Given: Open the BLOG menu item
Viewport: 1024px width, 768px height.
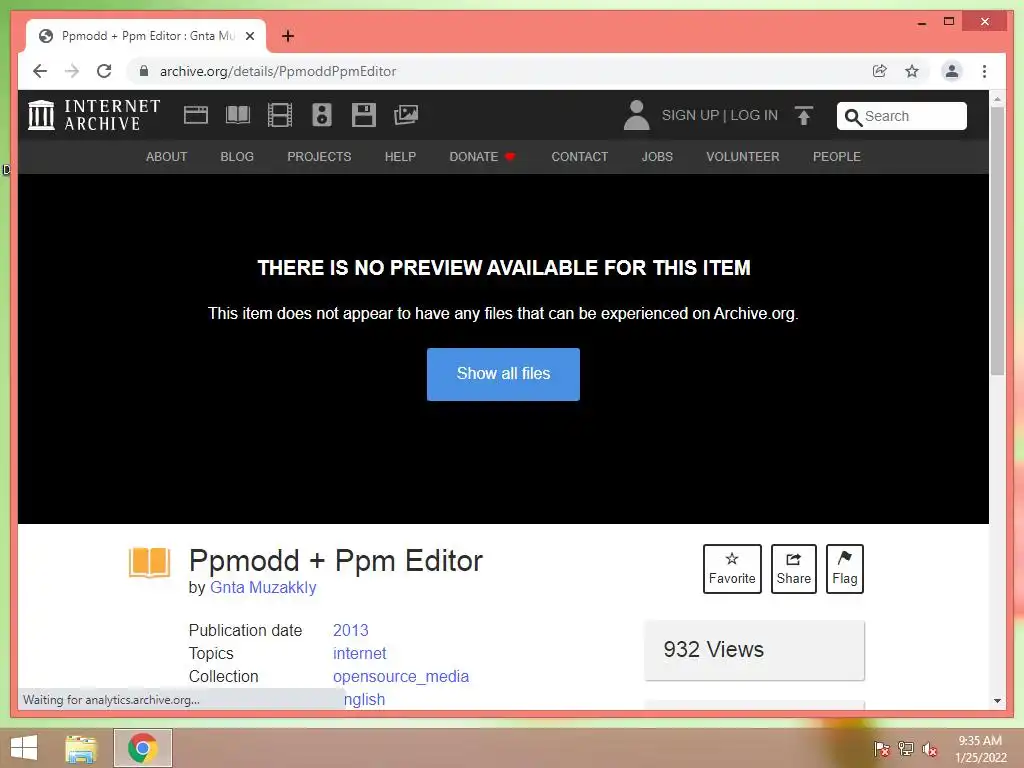Looking at the screenshot, I should (237, 157).
